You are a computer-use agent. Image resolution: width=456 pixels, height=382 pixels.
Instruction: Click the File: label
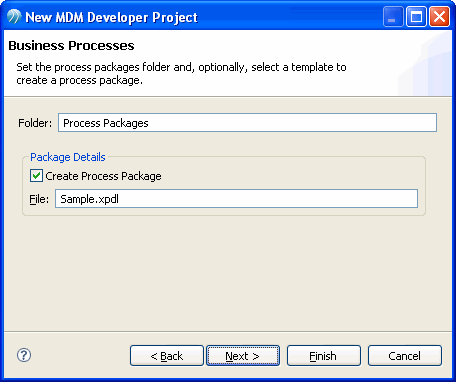[x=39, y=199]
